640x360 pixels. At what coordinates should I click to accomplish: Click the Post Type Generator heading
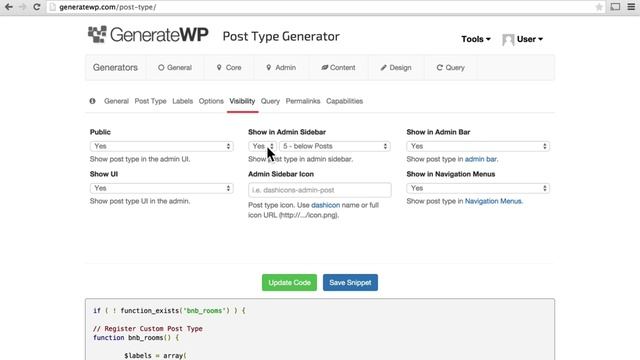point(281,36)
